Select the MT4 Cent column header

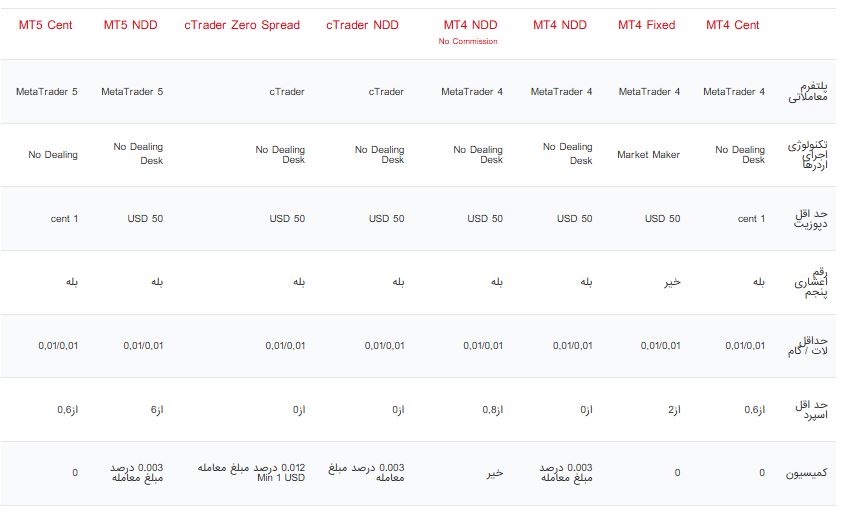click(733, 25)
